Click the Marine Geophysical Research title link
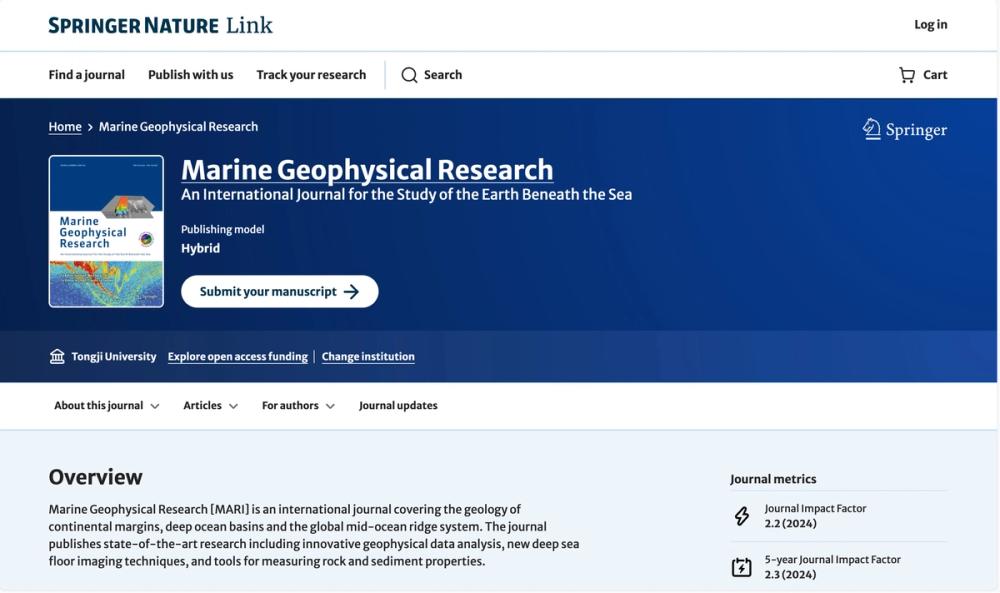The image size is (1000, 593). pos(367,170)
